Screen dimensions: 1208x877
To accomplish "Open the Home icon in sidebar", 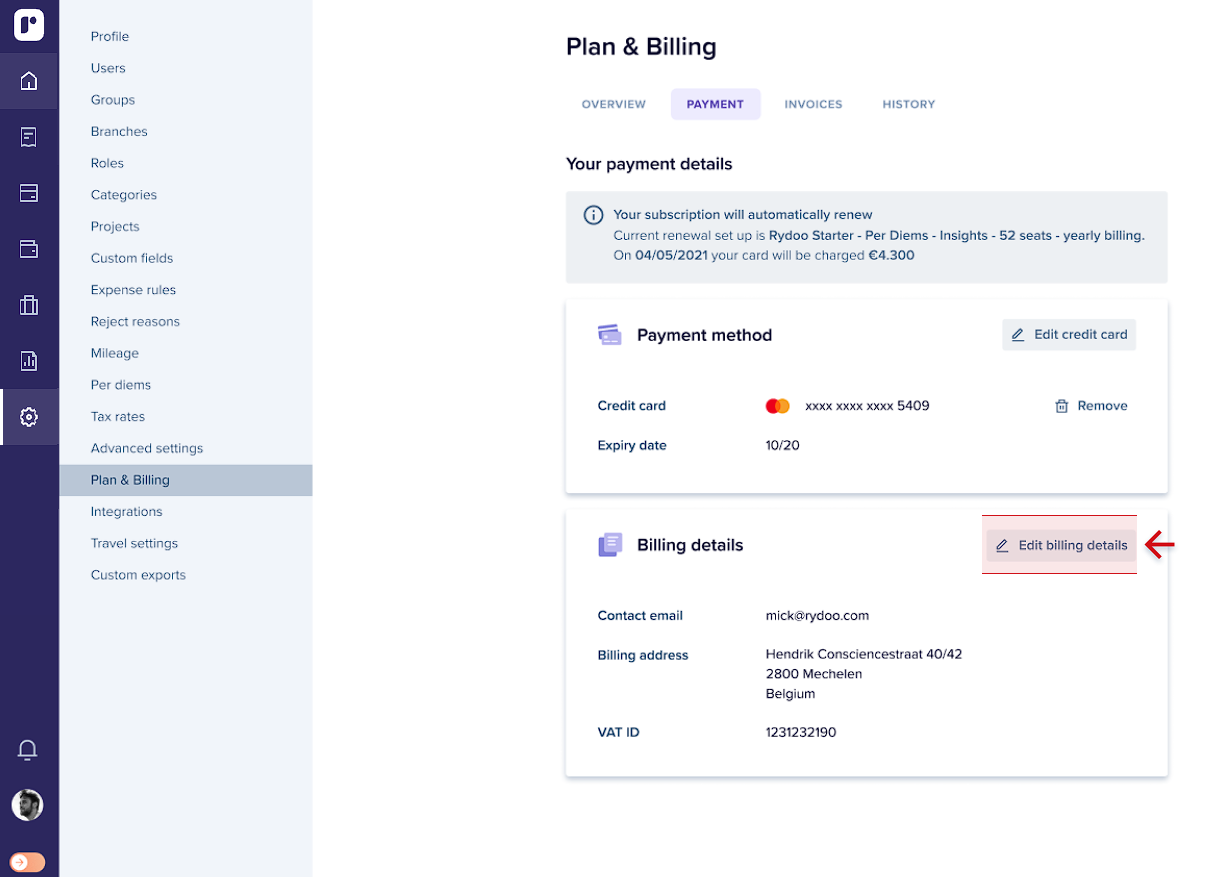I will click(29, 81).
